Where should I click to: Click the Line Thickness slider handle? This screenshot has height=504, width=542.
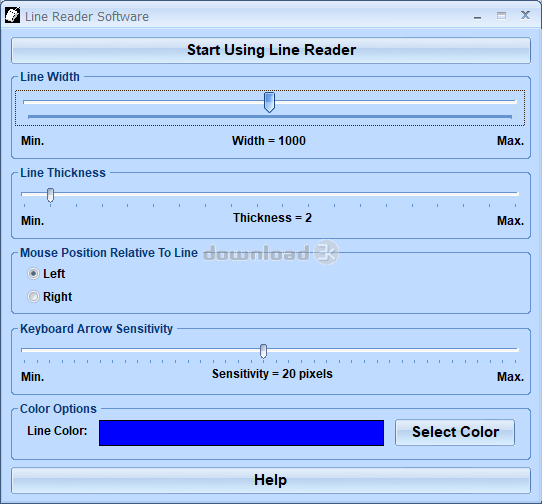tap(50, 195)
